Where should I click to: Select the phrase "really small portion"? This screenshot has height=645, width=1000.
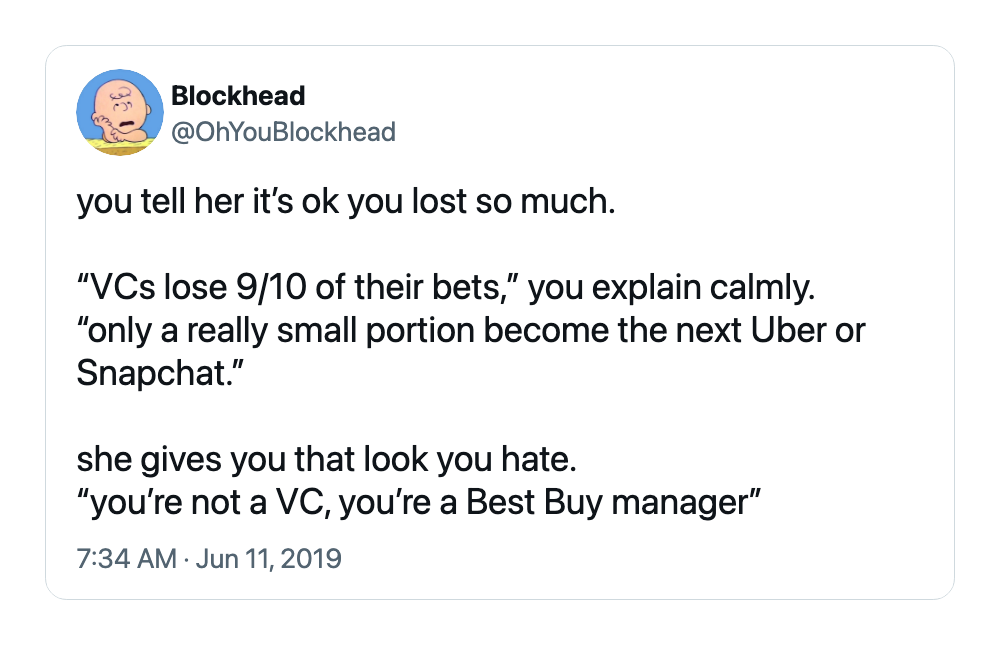(330, 332)
